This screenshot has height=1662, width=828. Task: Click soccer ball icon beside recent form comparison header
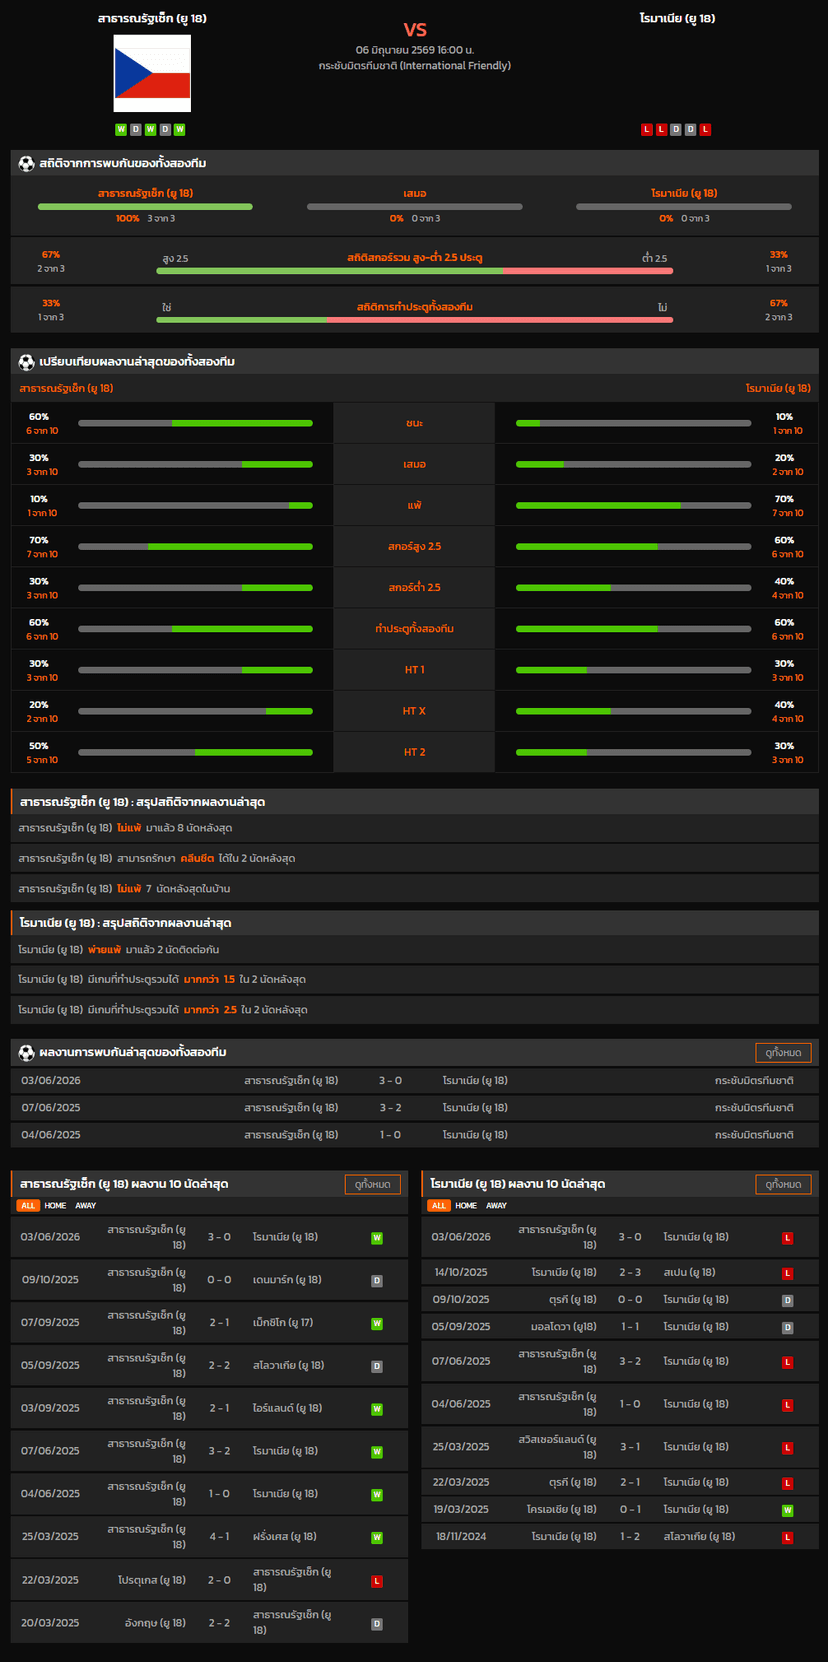point(26,361)
